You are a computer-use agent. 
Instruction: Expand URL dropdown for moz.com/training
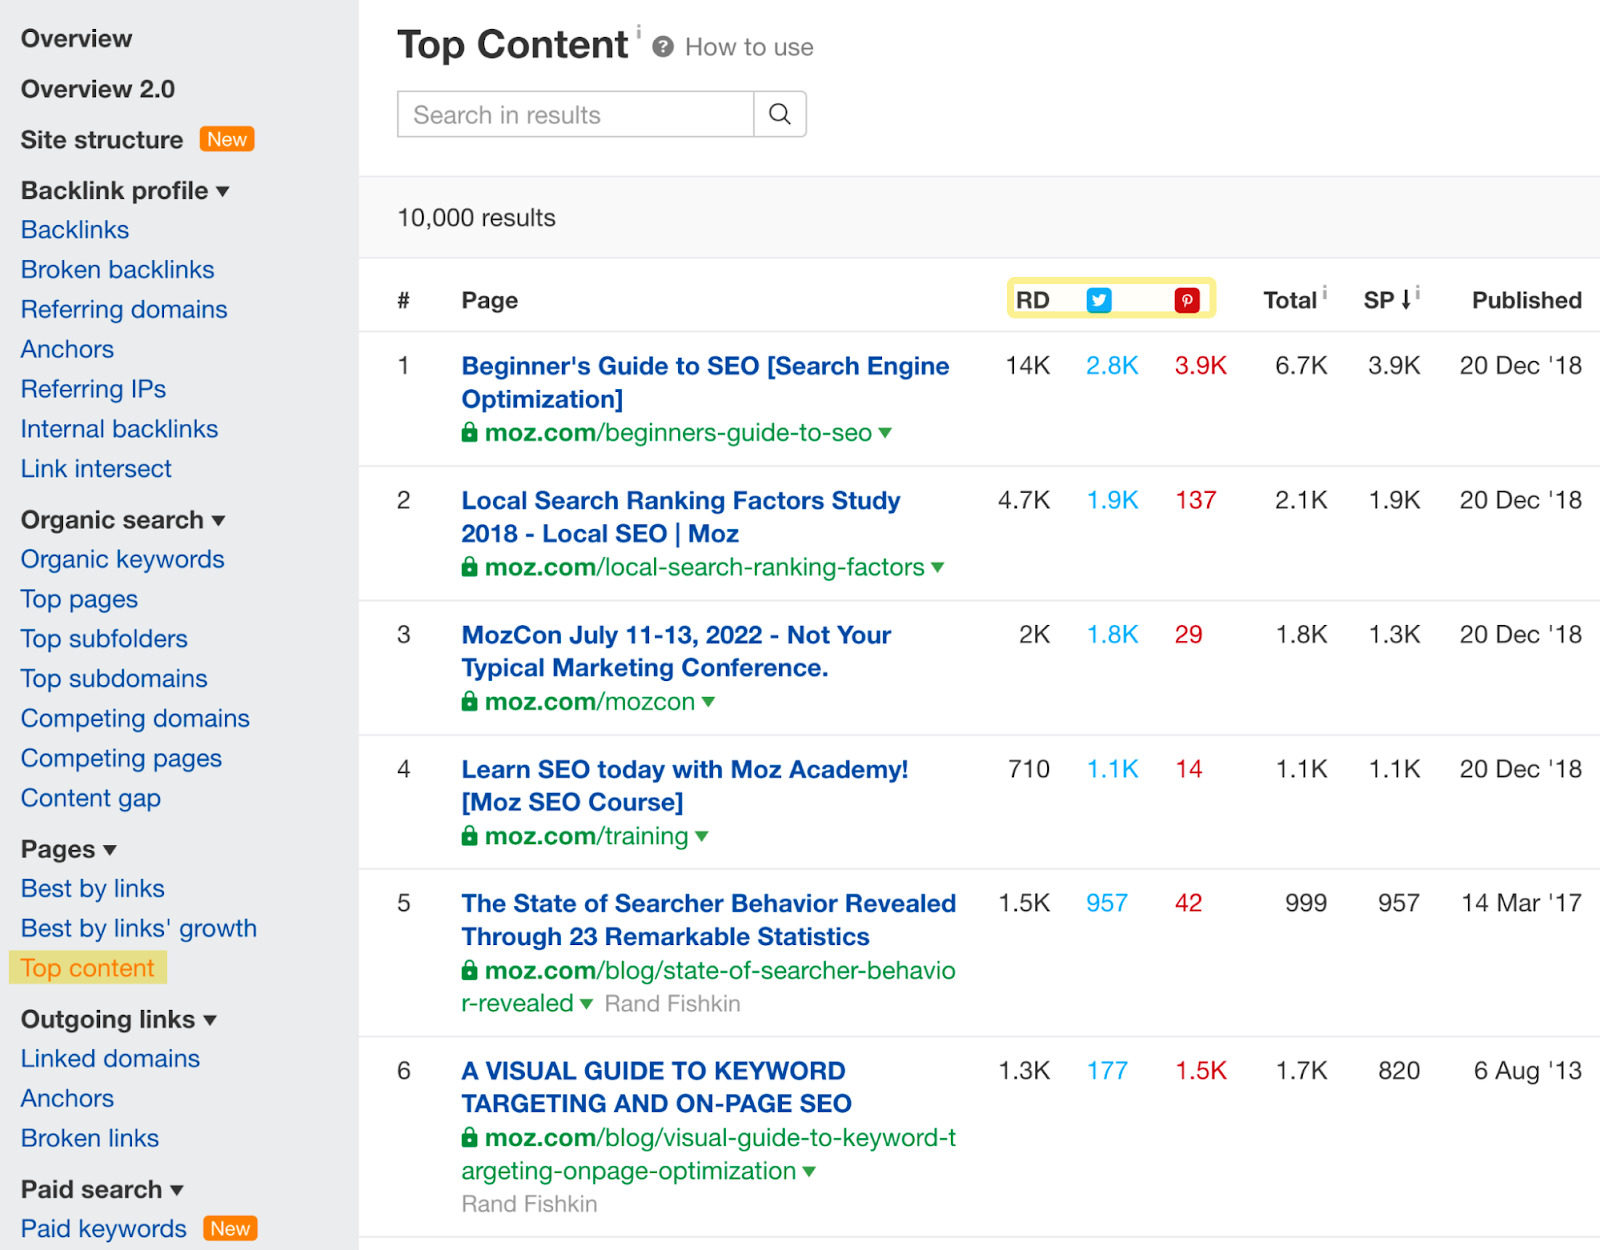pos(702,836)
